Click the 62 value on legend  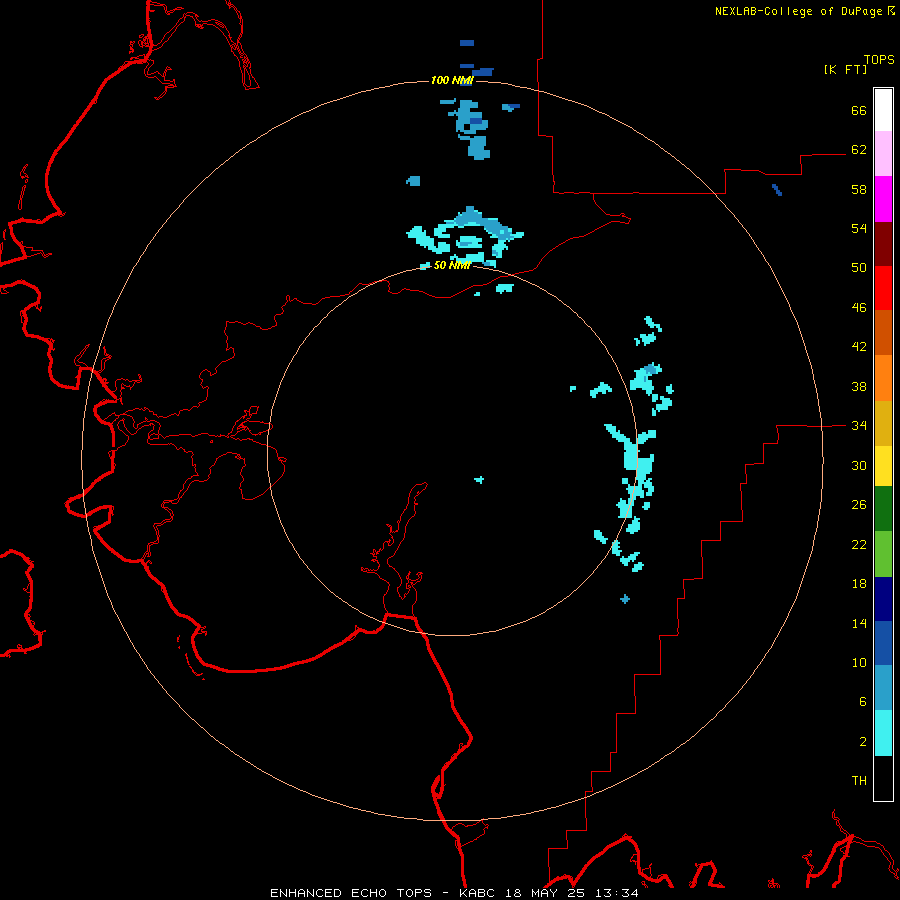pos(859,150)
